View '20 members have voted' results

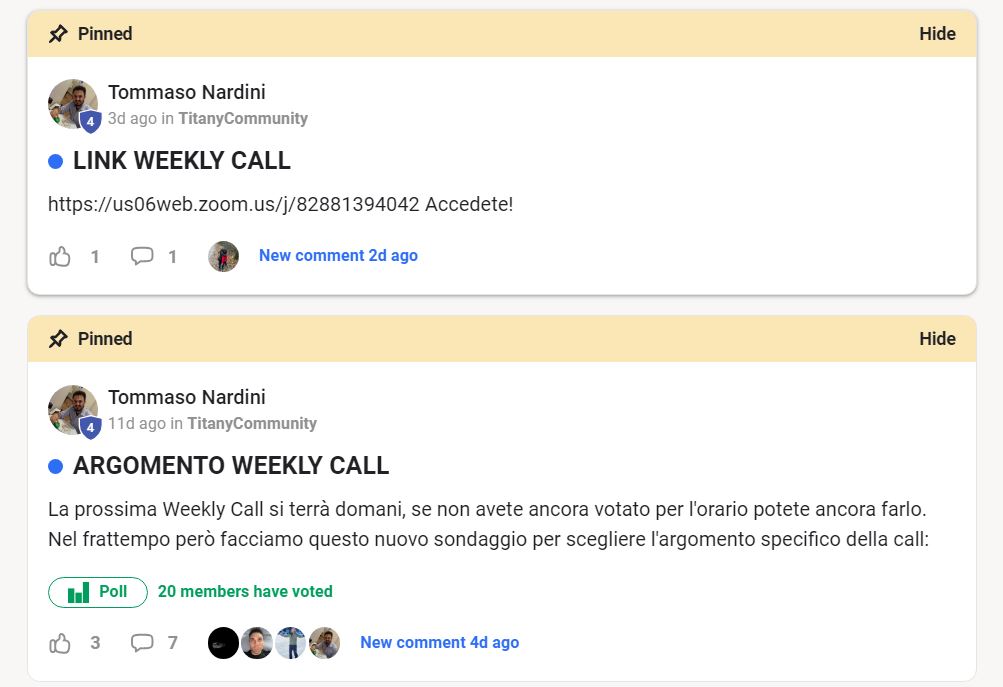click(x=245, y=592)
